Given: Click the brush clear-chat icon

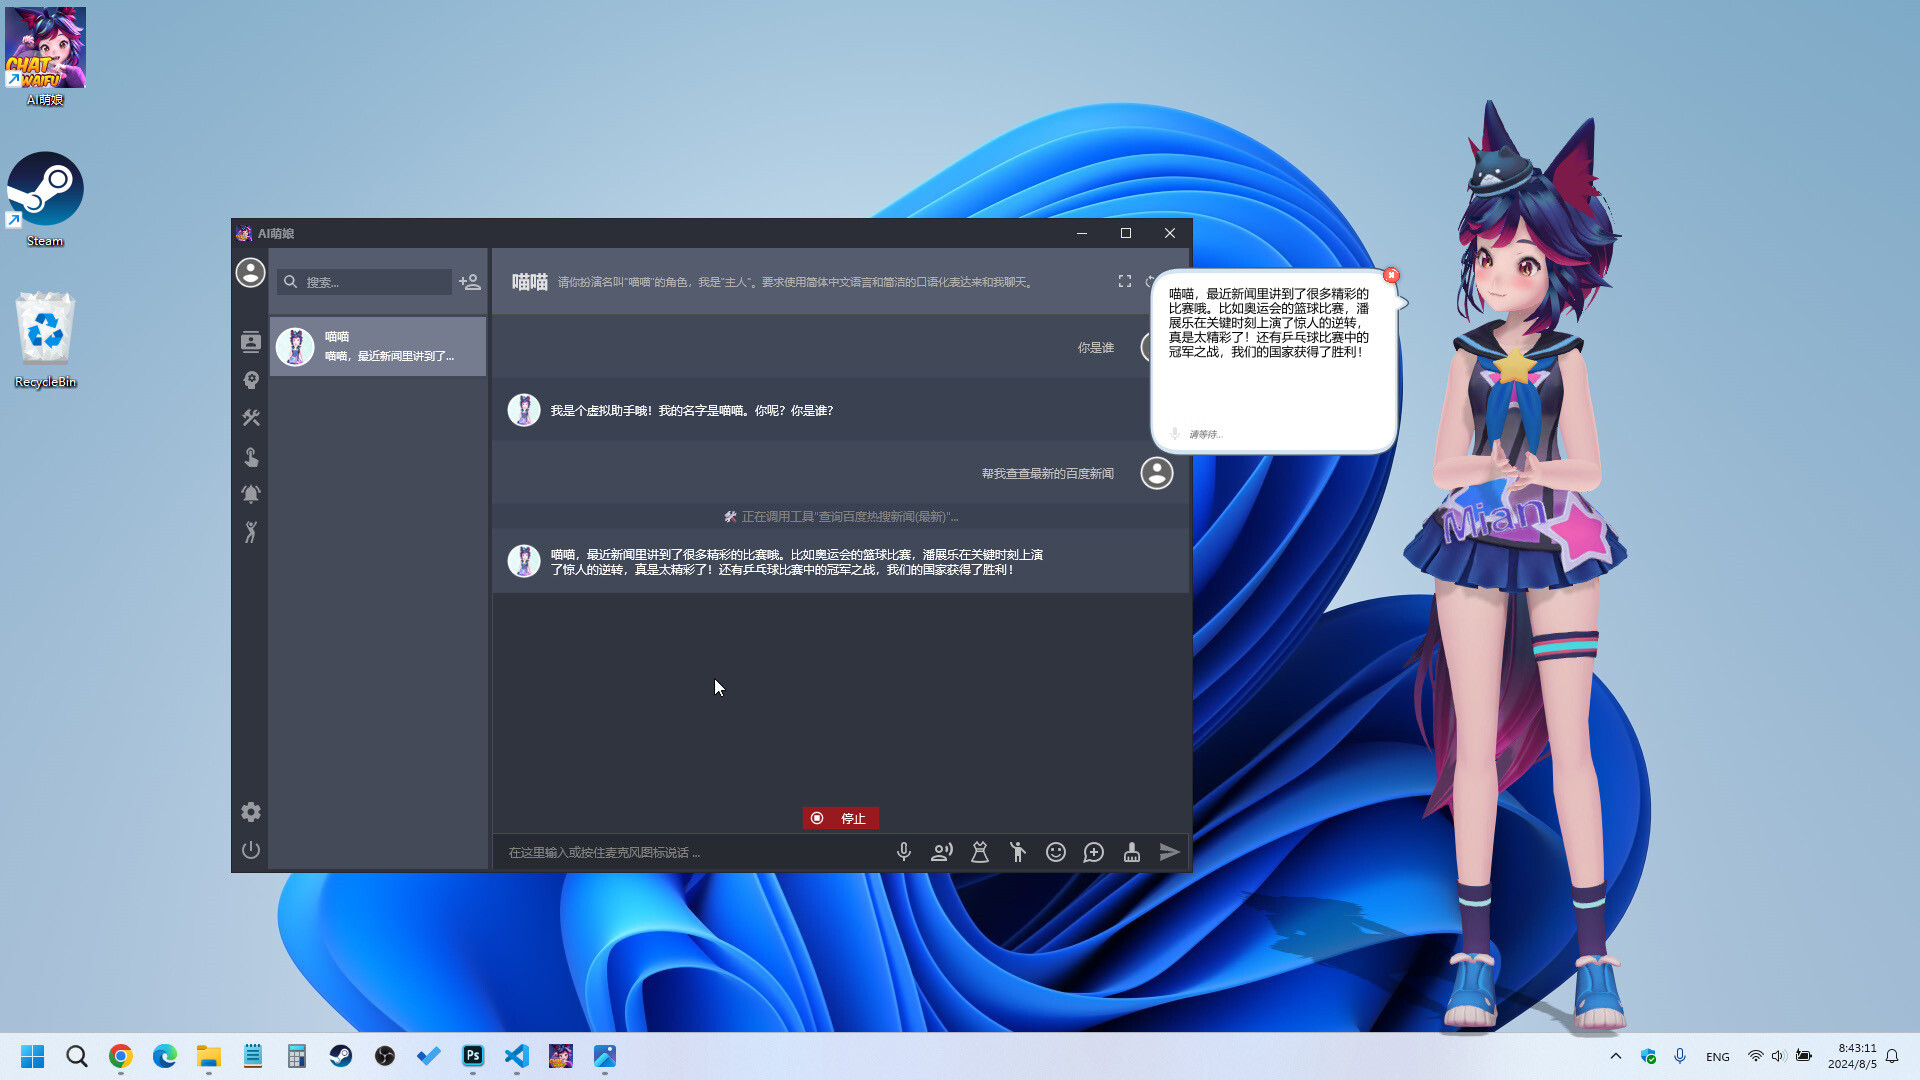Looking at the screenshot, I should click(1131, 852).
